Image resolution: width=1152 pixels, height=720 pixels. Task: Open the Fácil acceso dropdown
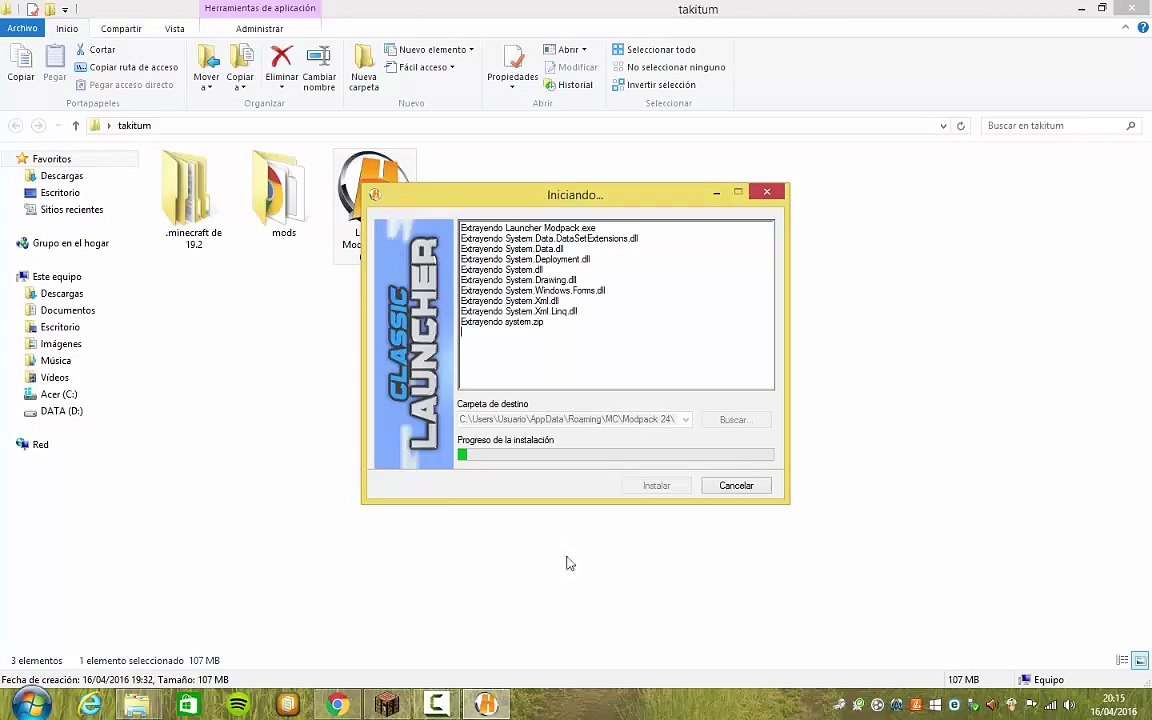[x=420, y=67]
